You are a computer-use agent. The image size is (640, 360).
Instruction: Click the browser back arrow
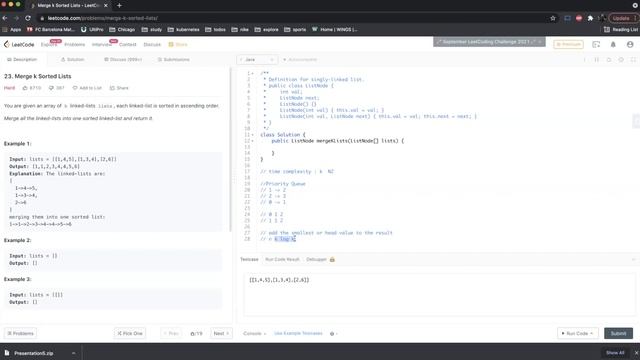tap(5, 18)
